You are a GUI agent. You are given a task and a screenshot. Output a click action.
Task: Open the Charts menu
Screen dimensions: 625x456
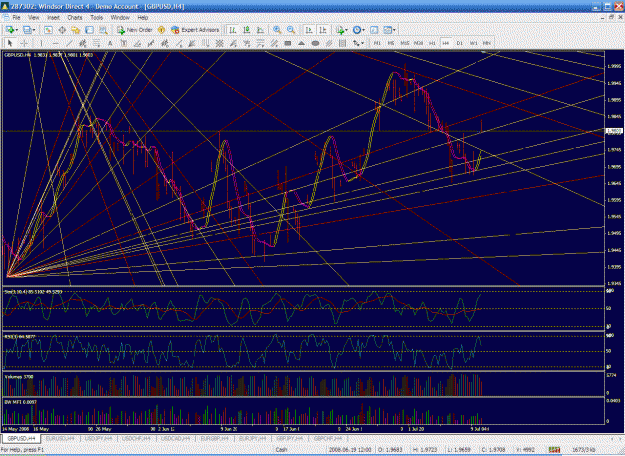pos(75,18)
